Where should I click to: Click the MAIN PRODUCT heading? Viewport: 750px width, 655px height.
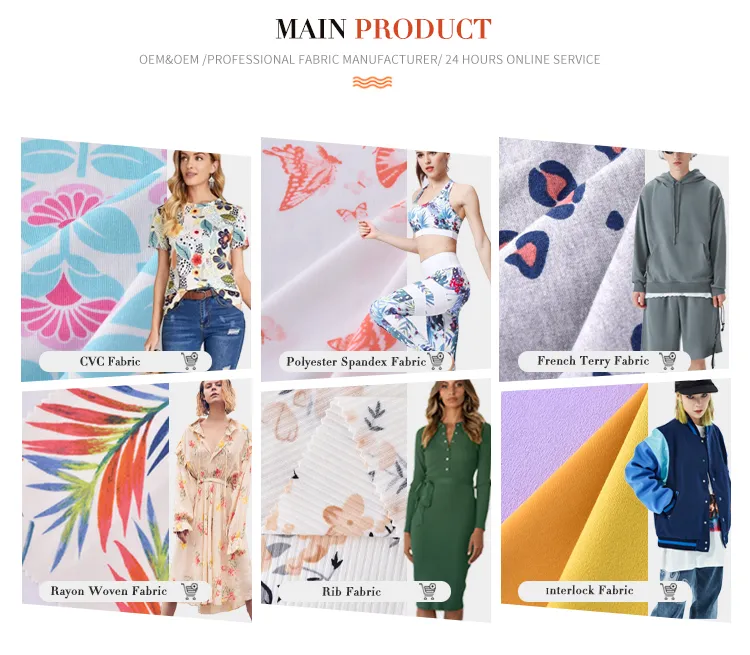(x=383, y=29)
